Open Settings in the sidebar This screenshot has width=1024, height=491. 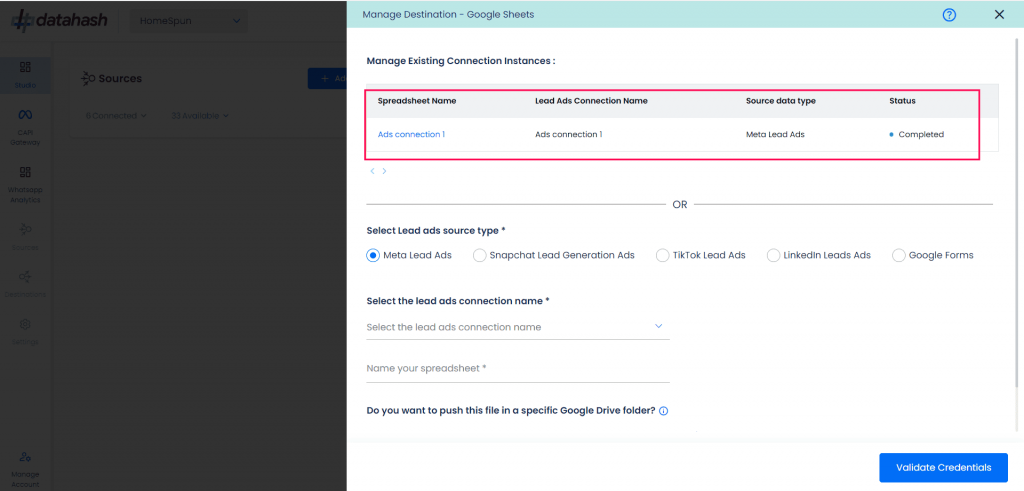tap(25, 332)
